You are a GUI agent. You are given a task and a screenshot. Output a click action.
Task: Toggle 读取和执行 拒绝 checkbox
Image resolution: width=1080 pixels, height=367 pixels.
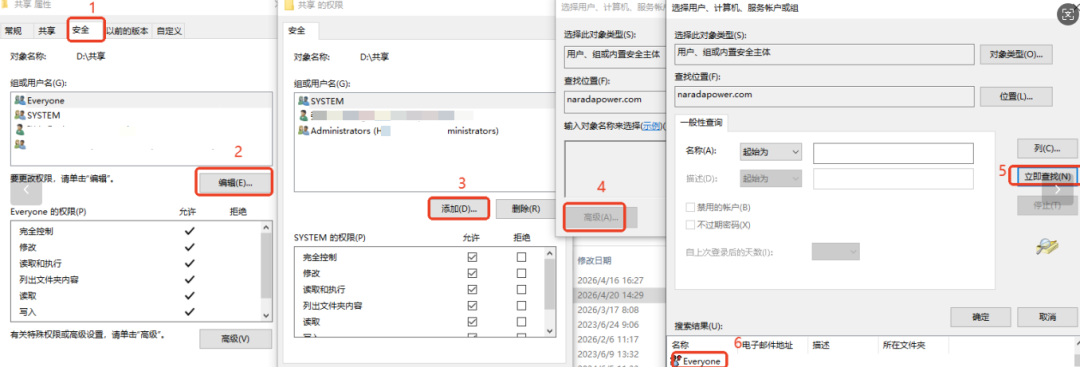521,289
